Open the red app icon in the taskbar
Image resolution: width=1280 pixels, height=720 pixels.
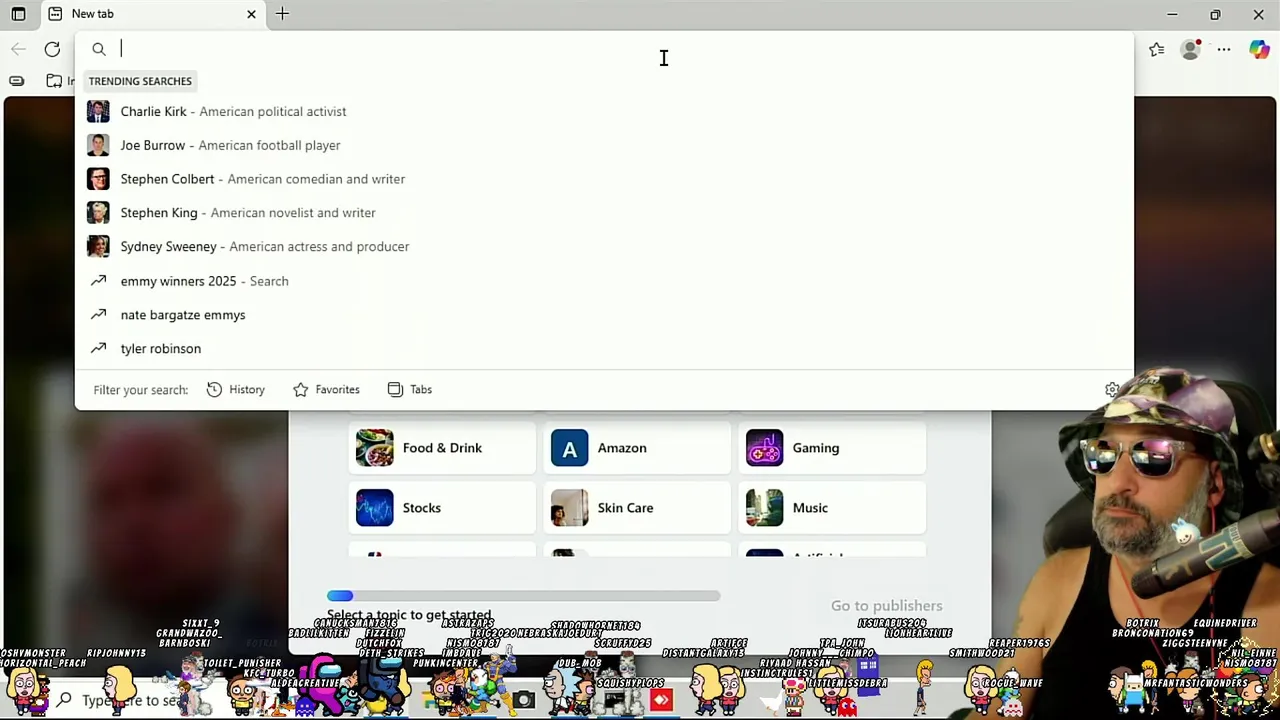661,701
